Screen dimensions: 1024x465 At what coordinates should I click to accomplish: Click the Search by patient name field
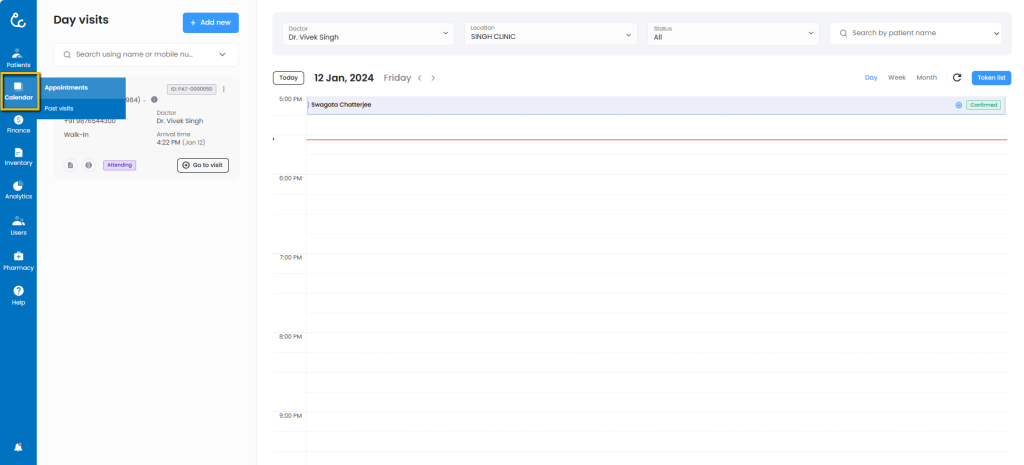(915, 33)
